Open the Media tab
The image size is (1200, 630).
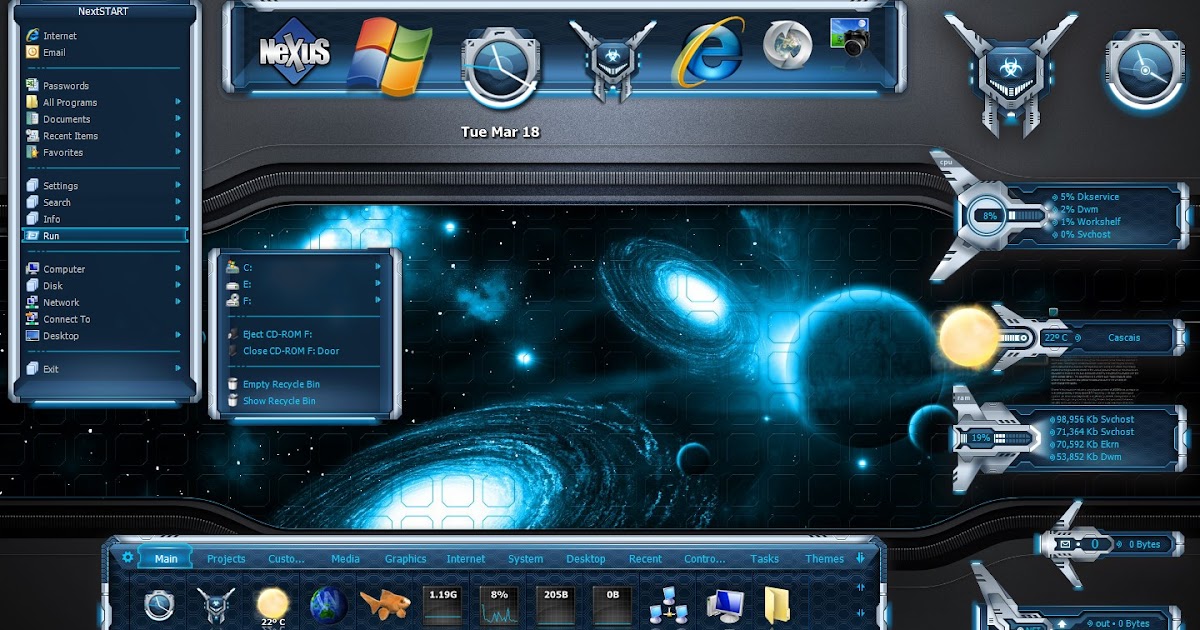(x=345, y=559)
